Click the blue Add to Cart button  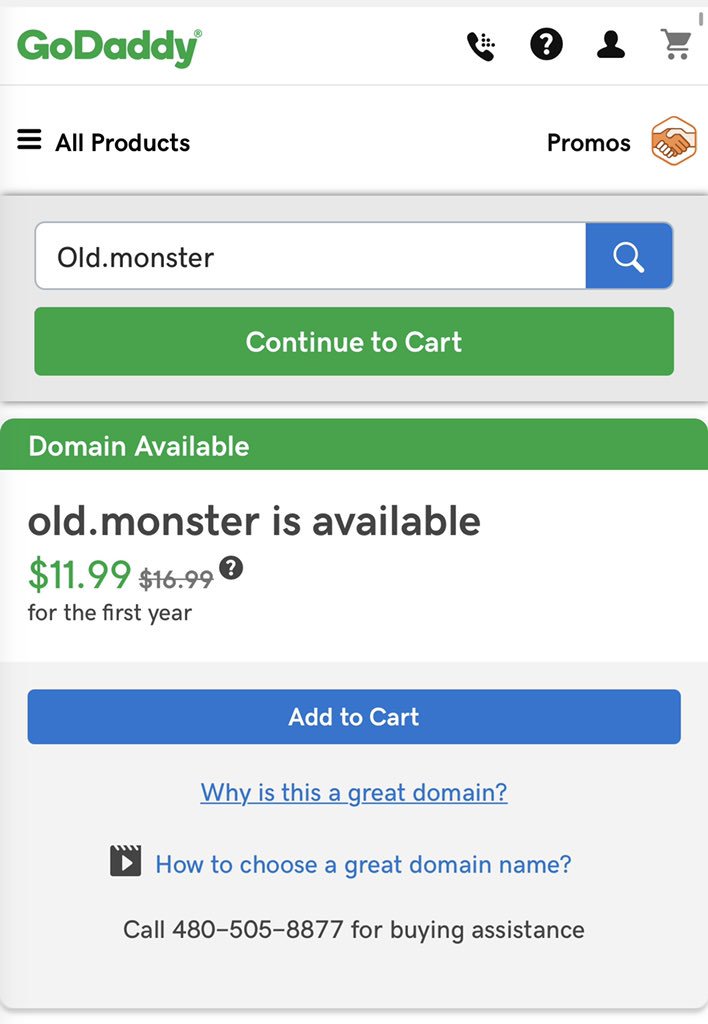point(354,716)
